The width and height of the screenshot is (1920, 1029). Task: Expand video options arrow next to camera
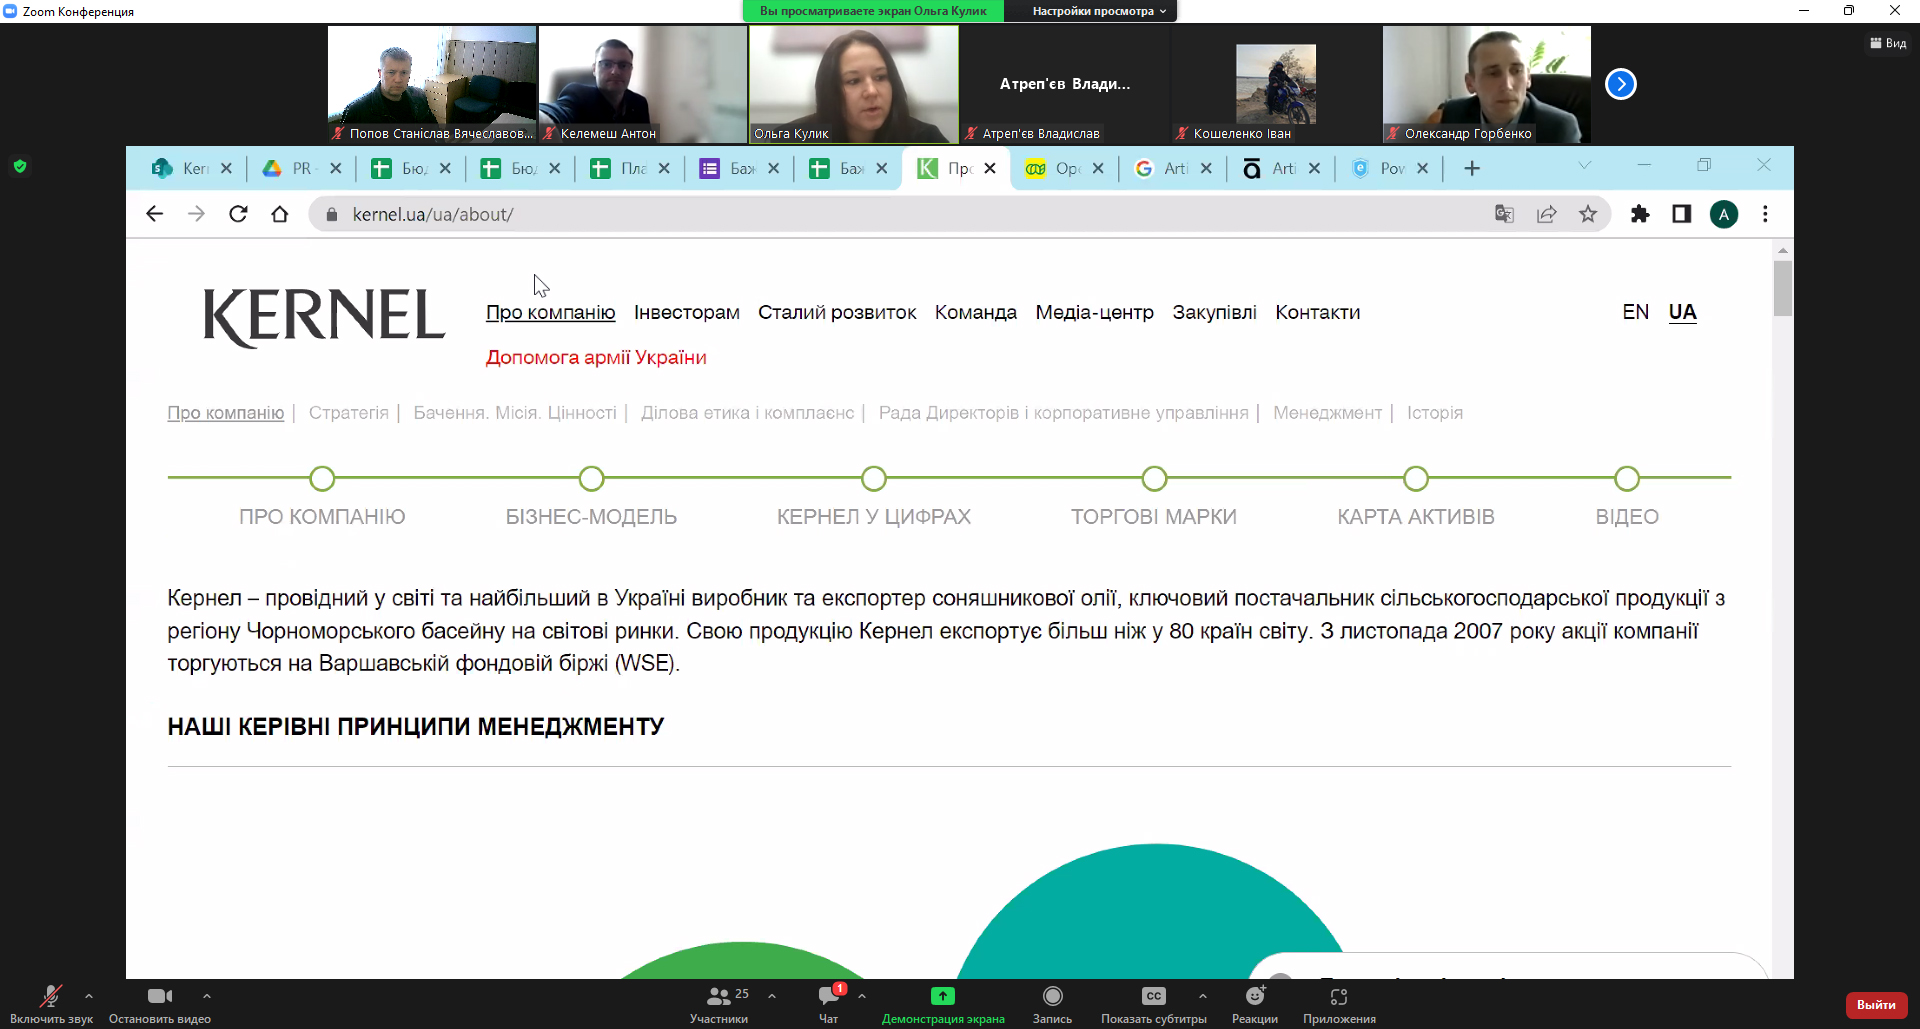[207, 996]
